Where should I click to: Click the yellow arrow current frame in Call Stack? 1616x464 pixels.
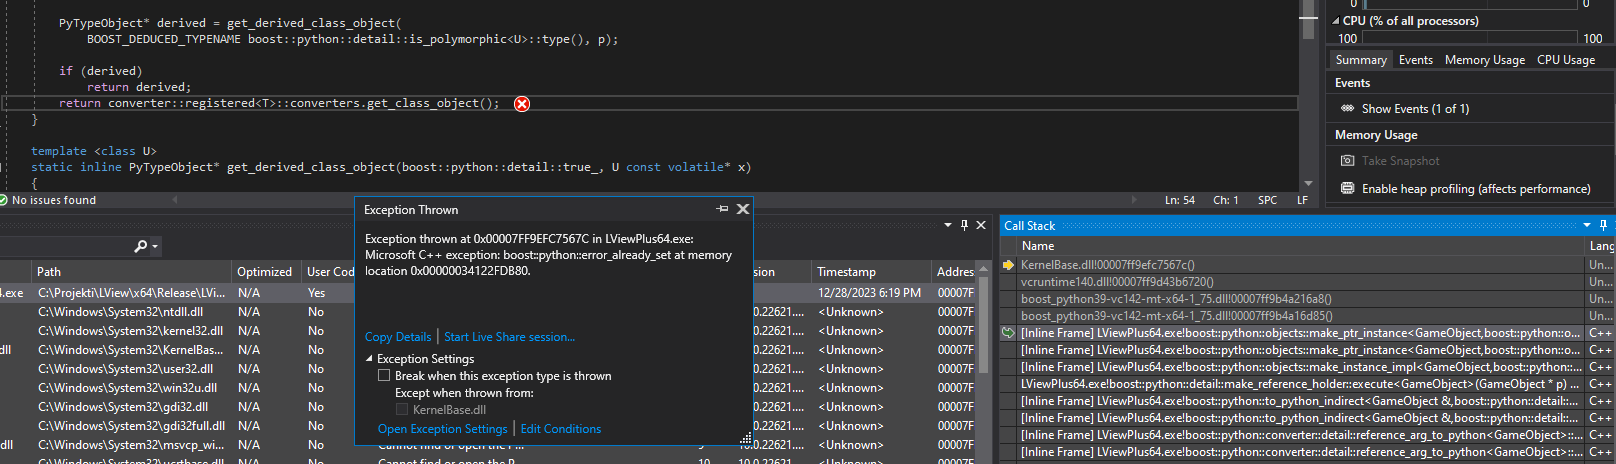coord(1009,265)
